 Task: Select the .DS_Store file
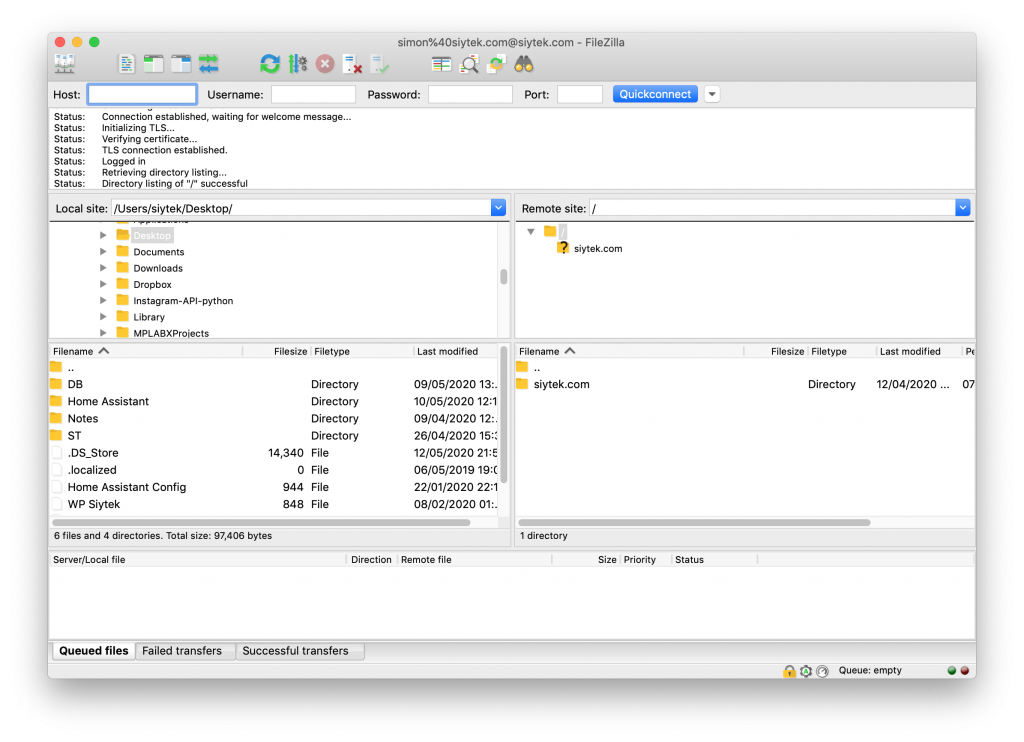point(274,453)
